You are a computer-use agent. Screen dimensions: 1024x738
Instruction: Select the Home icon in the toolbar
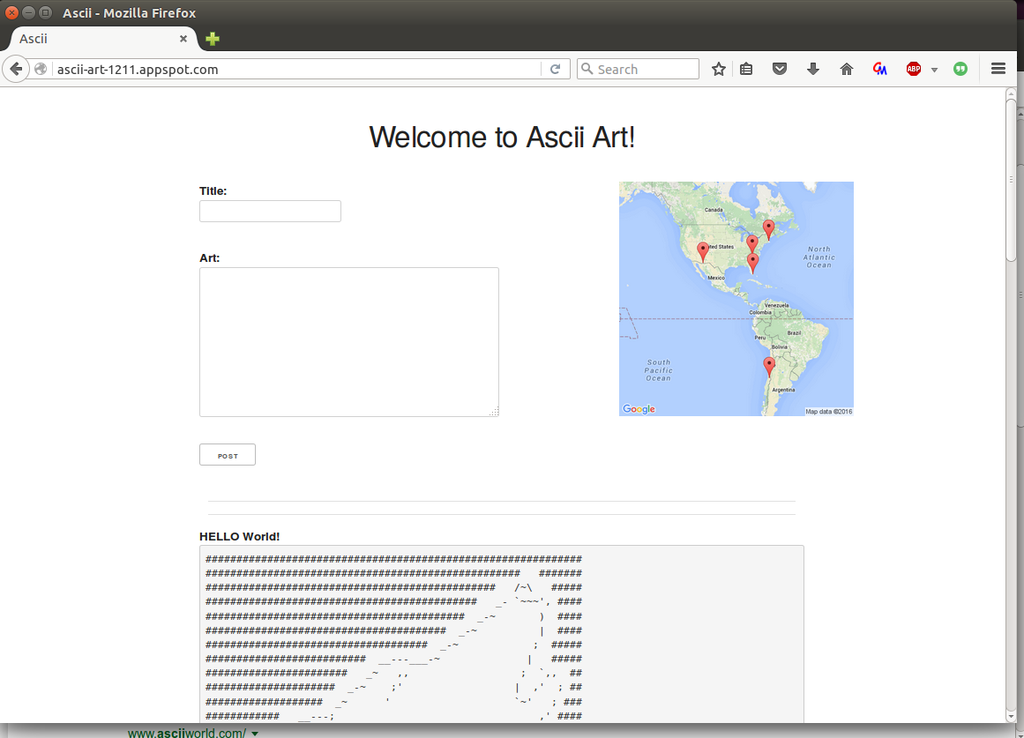846,69
